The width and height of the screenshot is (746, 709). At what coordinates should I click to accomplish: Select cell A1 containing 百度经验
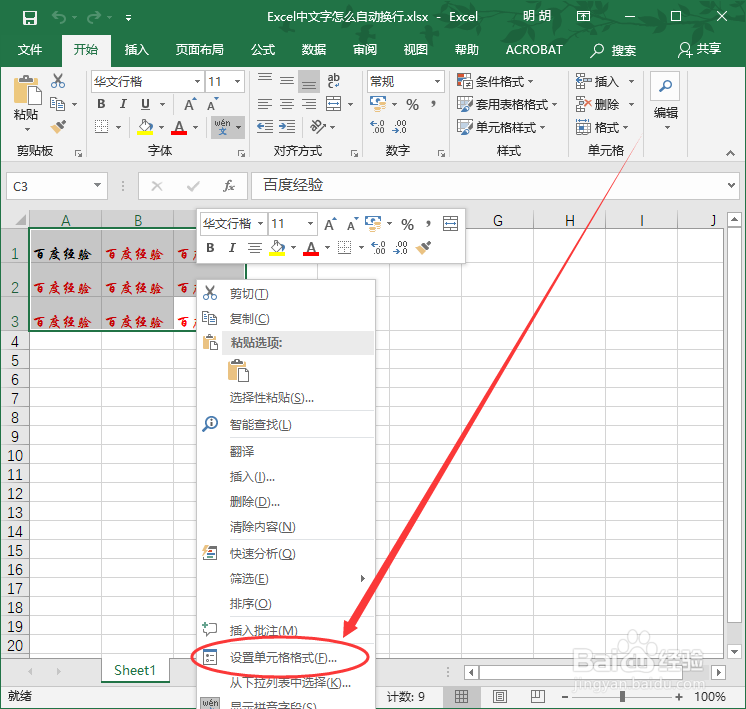[x=65, y=246]
